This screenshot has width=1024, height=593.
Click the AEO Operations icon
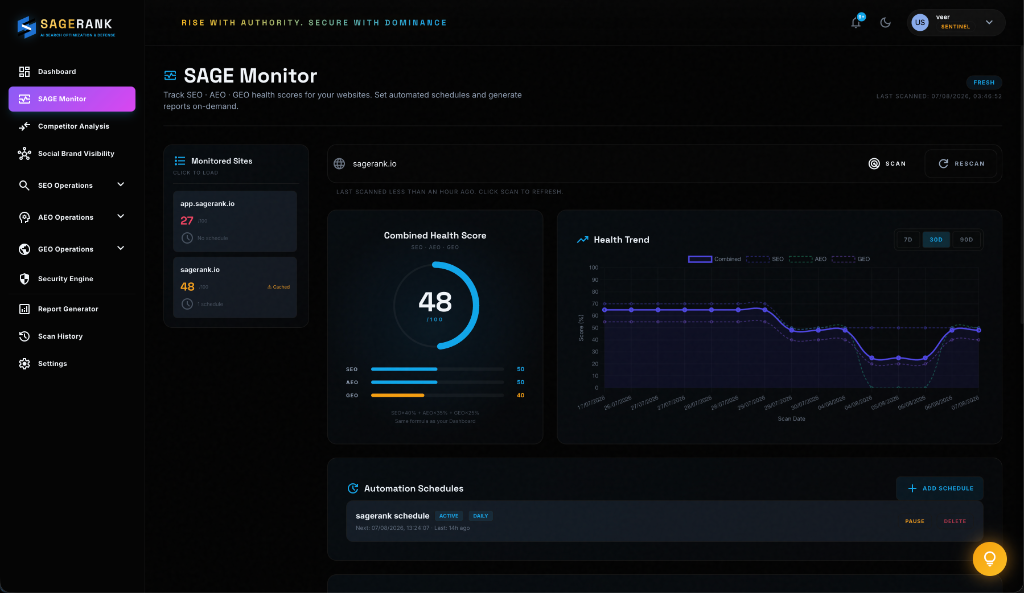pos(24,217)
